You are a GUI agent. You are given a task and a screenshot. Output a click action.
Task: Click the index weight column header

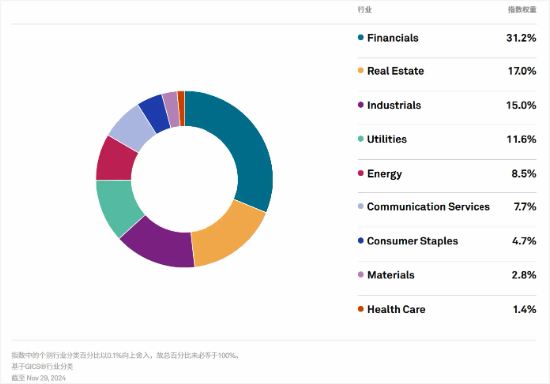point(522,9)
